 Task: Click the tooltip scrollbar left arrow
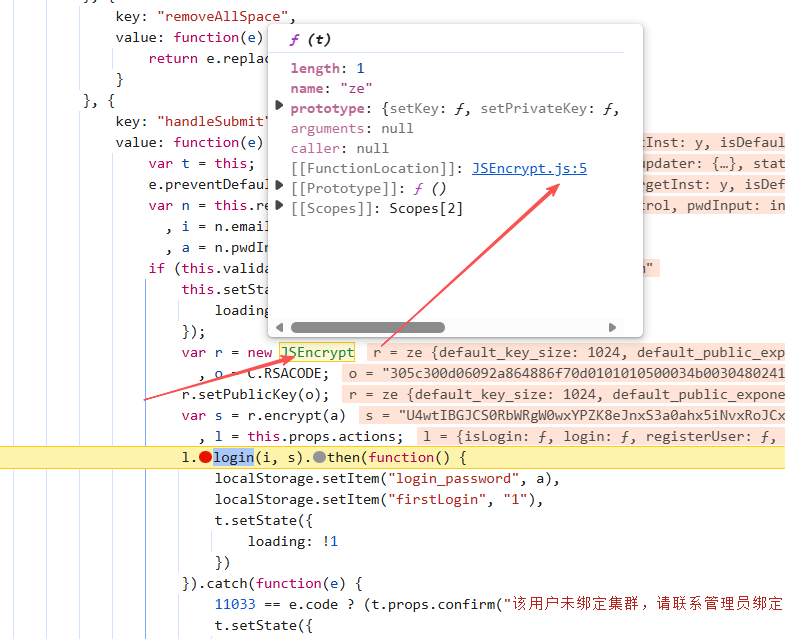279,328
